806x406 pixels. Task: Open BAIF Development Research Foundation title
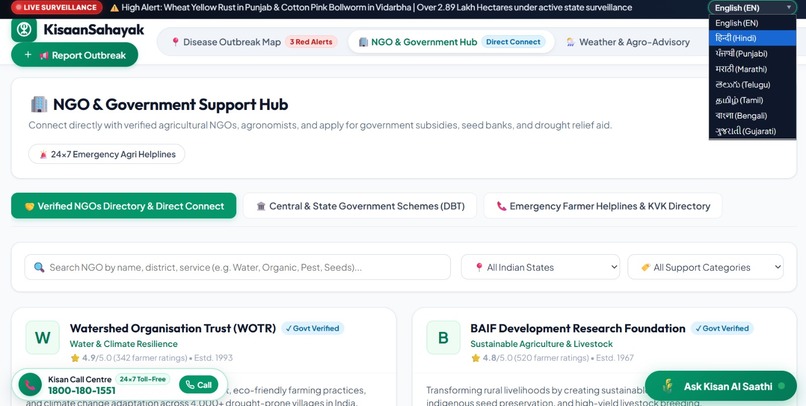coord(578,328)
